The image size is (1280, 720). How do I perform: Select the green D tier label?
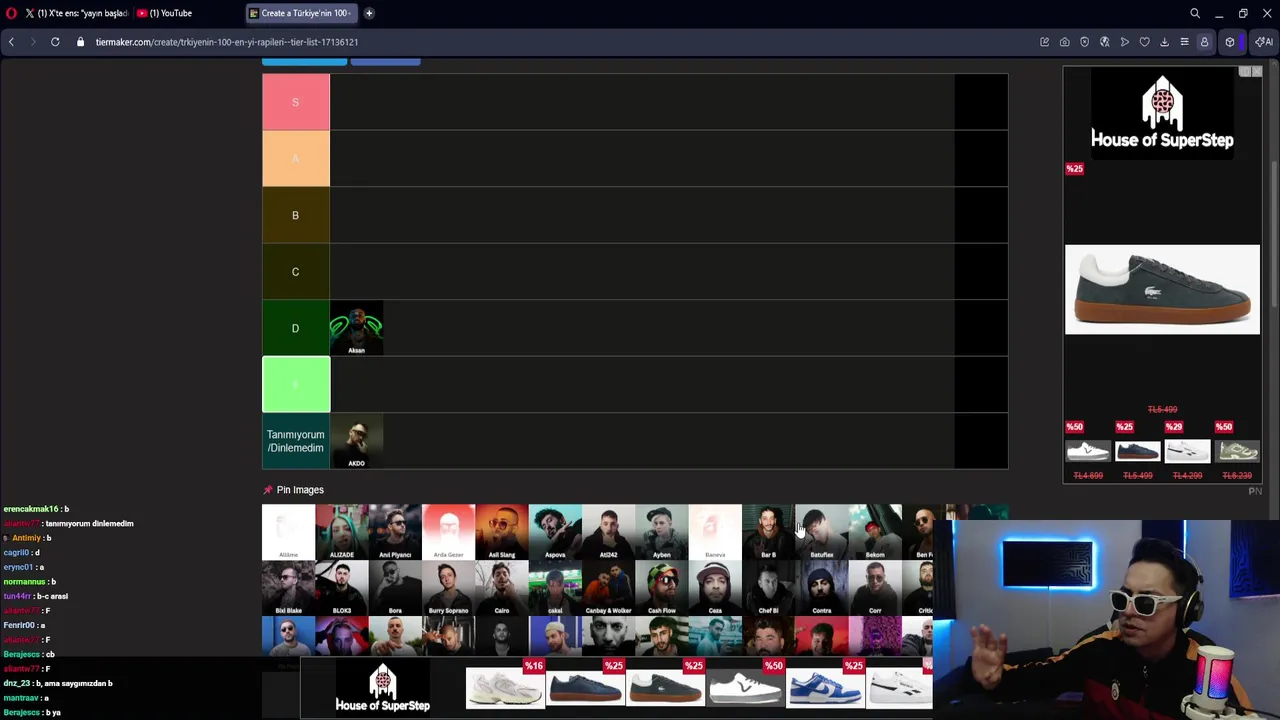pos(295,328)
